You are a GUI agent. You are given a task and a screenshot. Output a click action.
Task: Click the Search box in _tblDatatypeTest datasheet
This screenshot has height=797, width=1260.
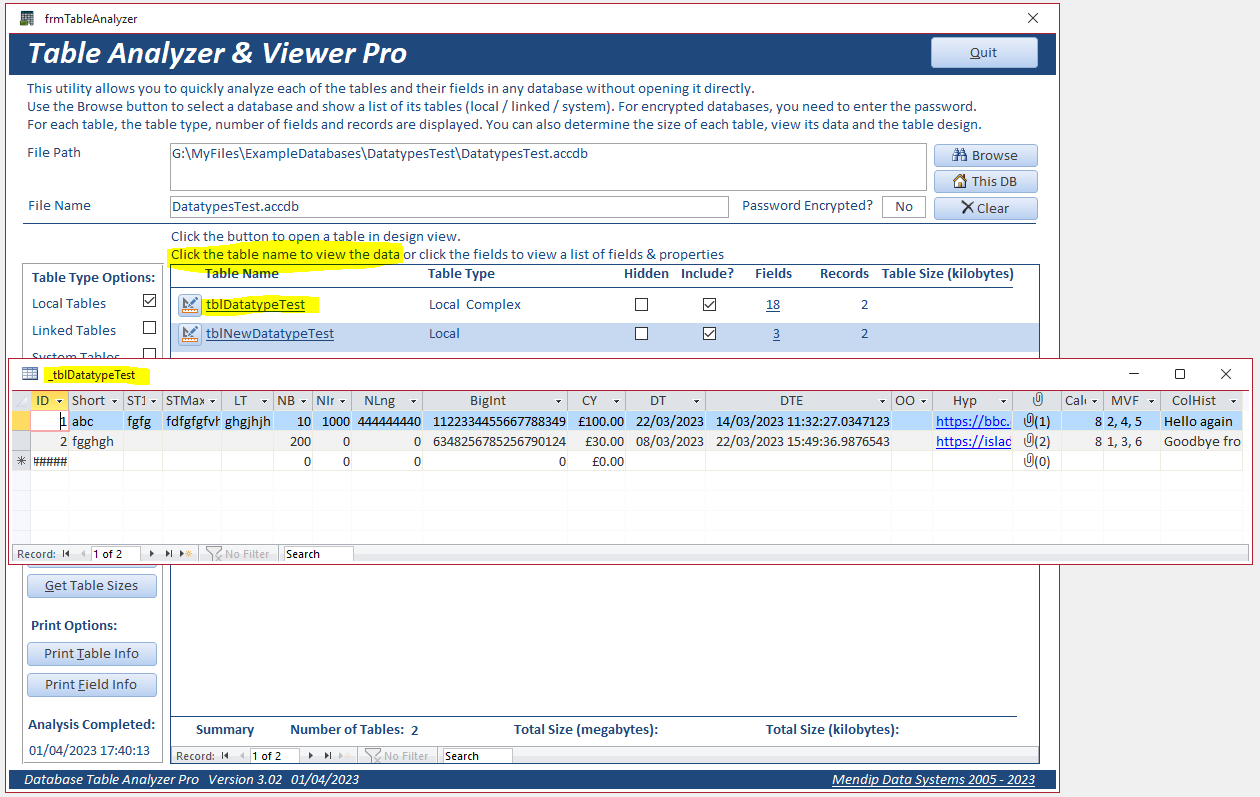(x=318, y=554)
